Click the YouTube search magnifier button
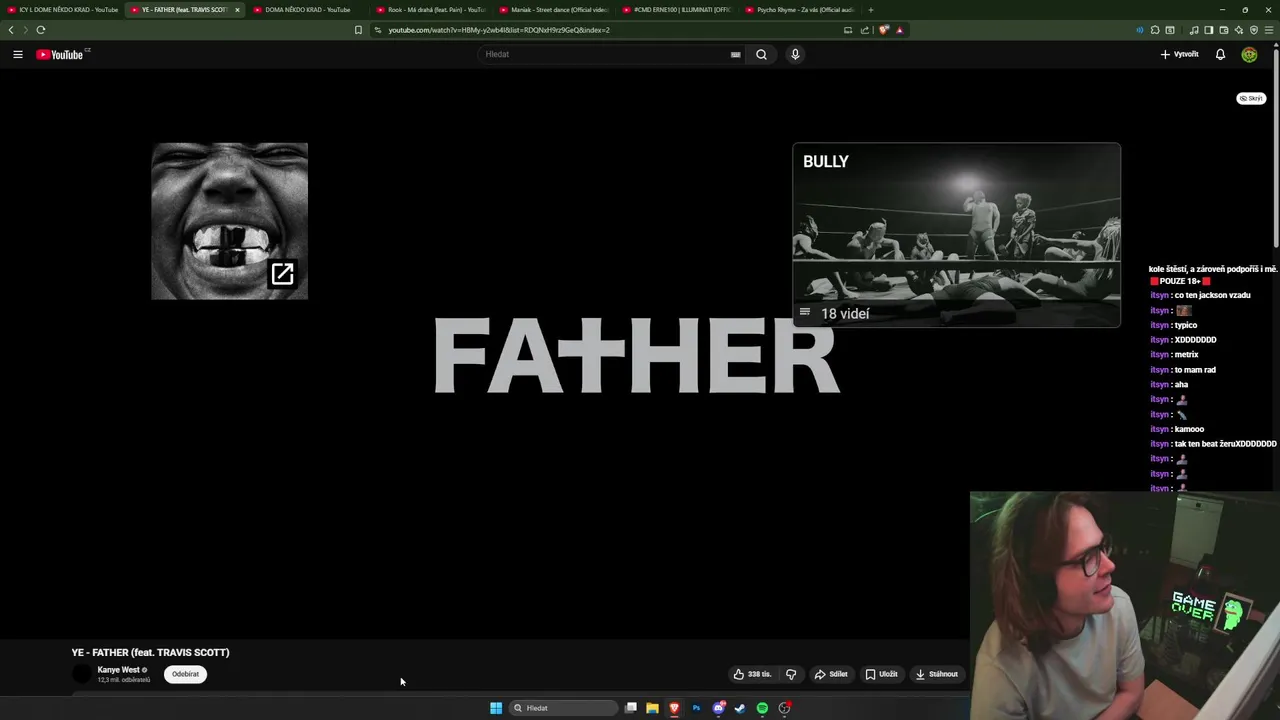 click(761, 54)
